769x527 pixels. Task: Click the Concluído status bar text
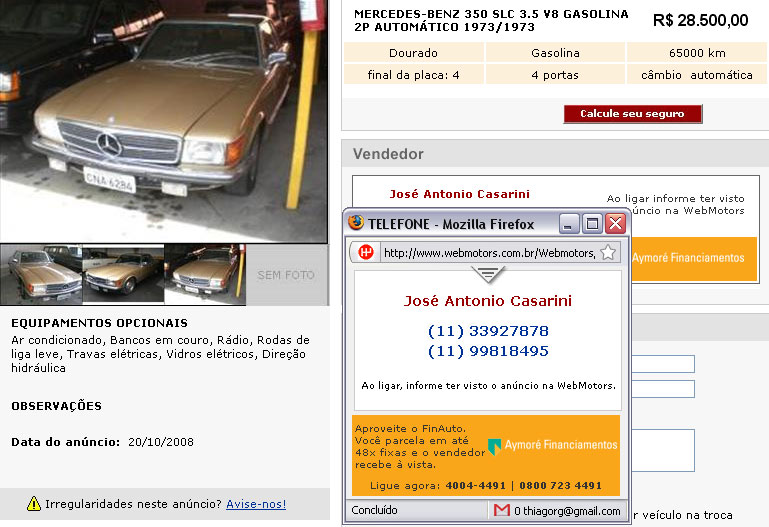(374, 510)
